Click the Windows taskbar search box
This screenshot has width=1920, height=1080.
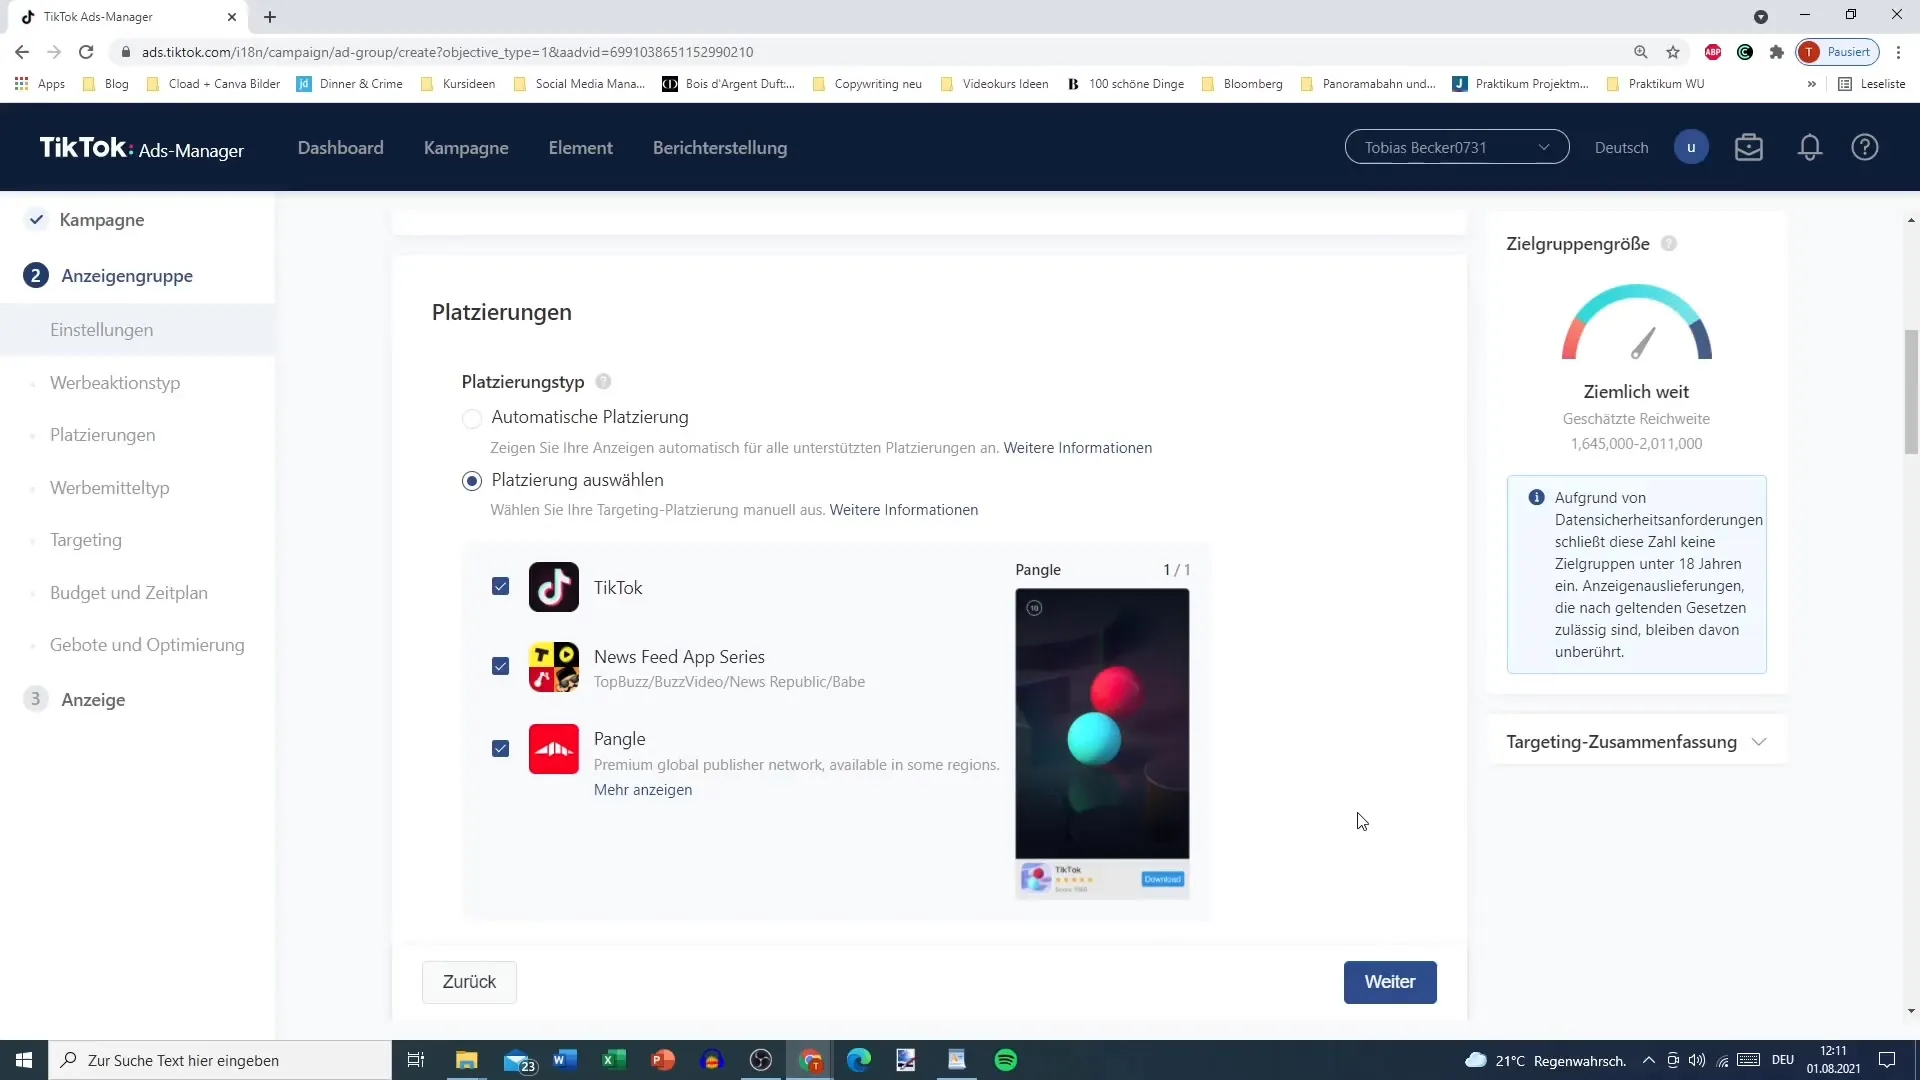pos(220,1060)
